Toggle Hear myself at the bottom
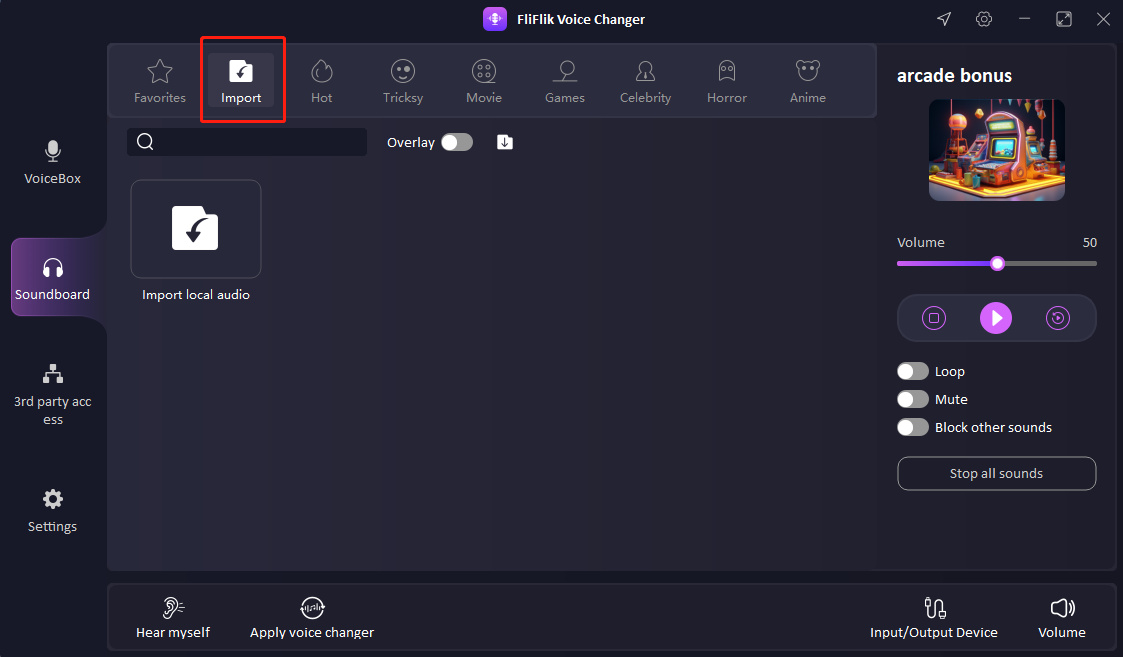 pos(173,617)
